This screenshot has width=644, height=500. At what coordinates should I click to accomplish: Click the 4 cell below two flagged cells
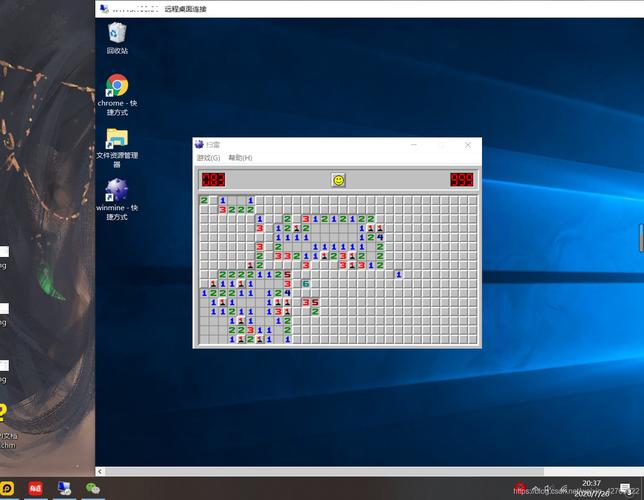pos(380,237)
